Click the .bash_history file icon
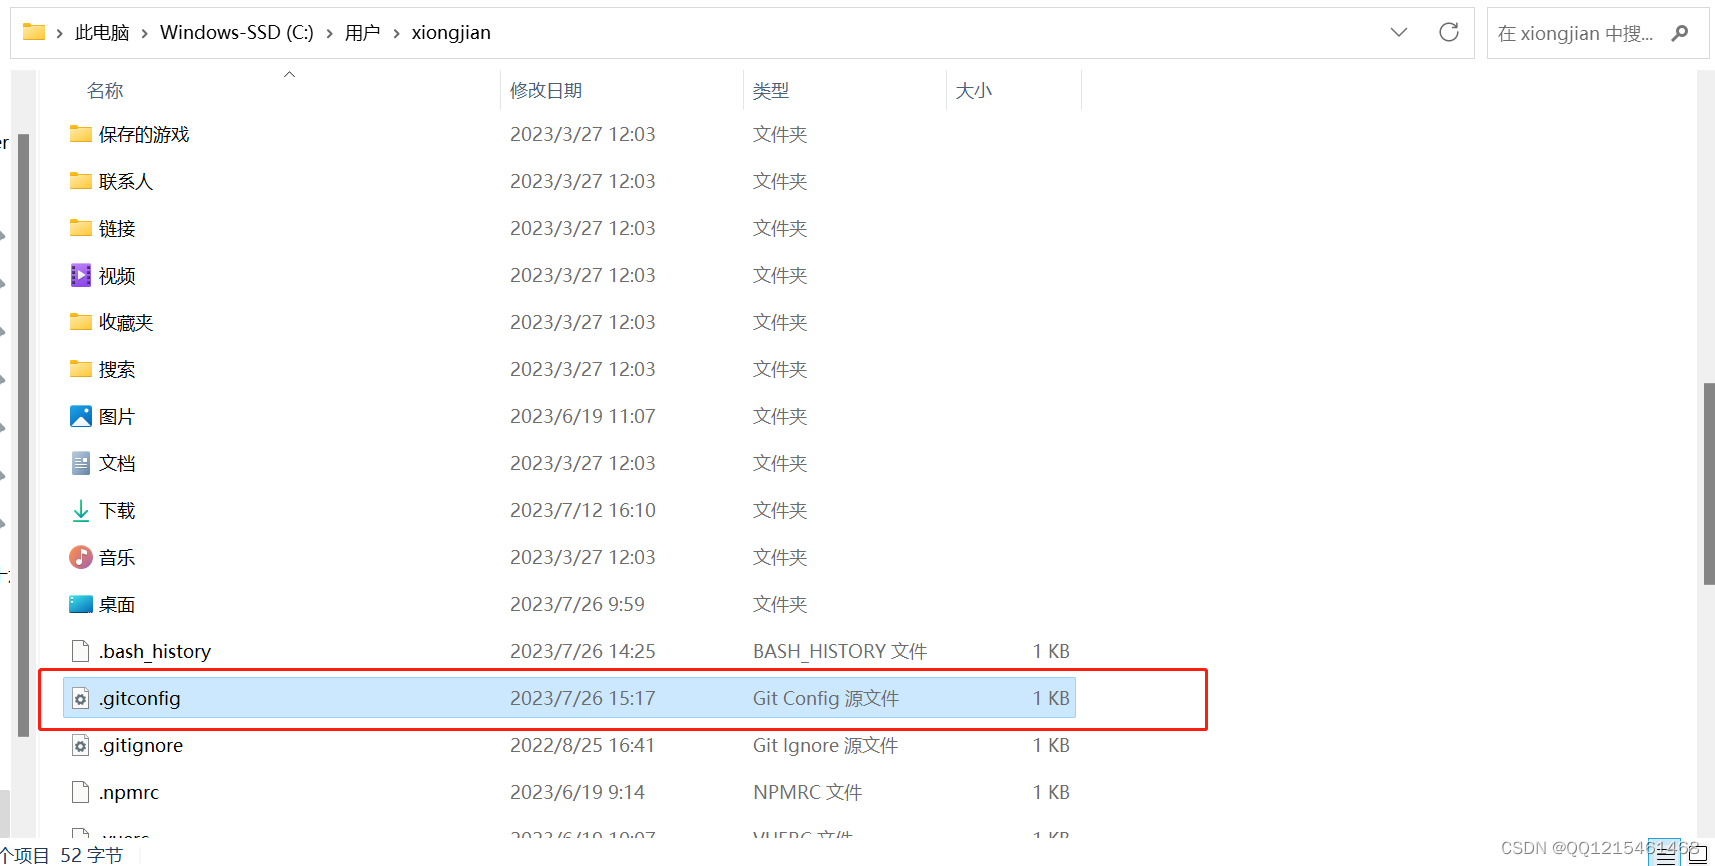Screen dimensions: 1715x866 point(81,651)
